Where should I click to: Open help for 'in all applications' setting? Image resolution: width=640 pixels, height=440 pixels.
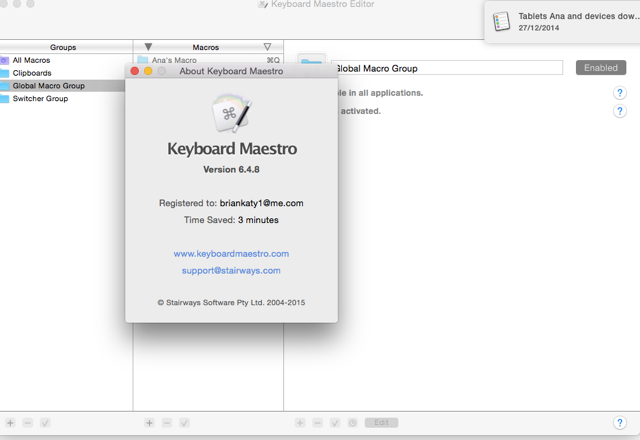tap(620, 93)
